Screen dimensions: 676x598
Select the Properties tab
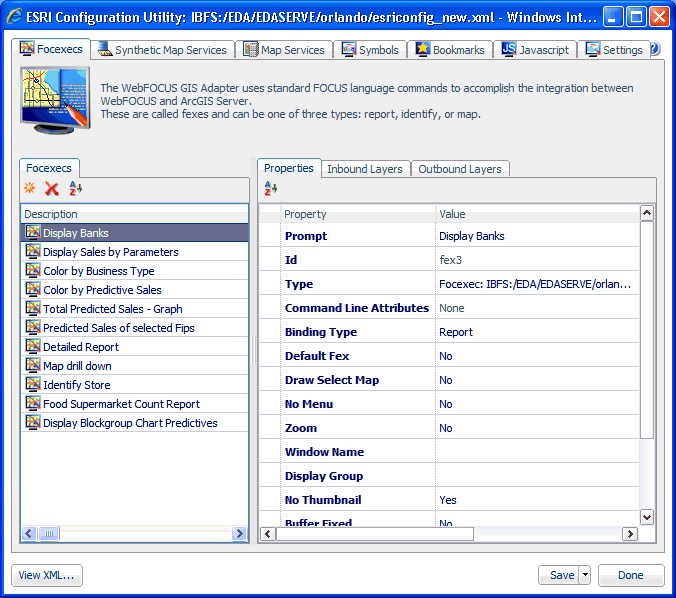(x=289, y=168)
